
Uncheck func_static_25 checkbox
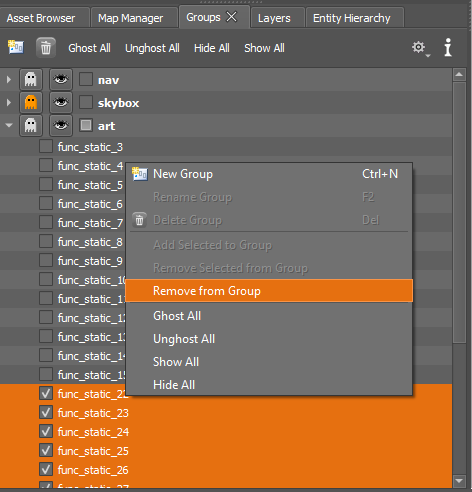[46, 450]
